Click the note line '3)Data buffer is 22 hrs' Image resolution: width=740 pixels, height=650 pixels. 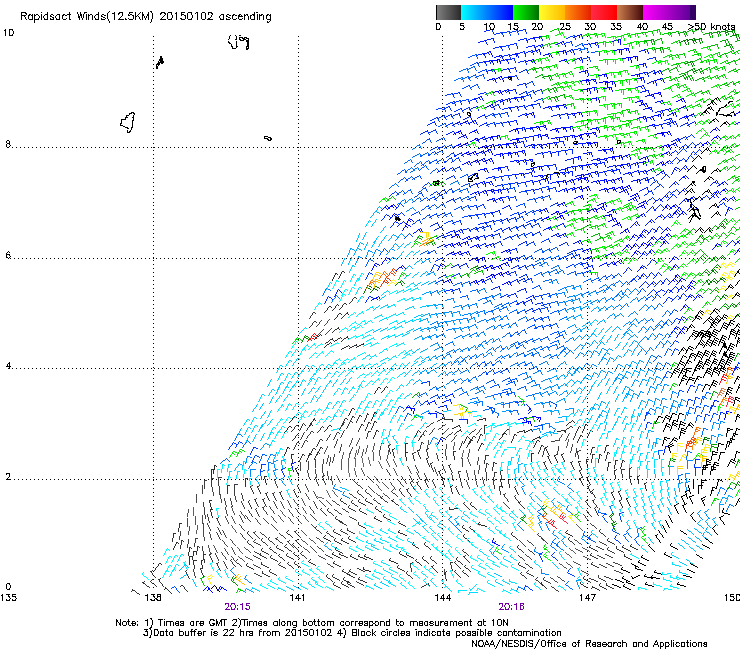pyautogui.click(x=352, y=633)
